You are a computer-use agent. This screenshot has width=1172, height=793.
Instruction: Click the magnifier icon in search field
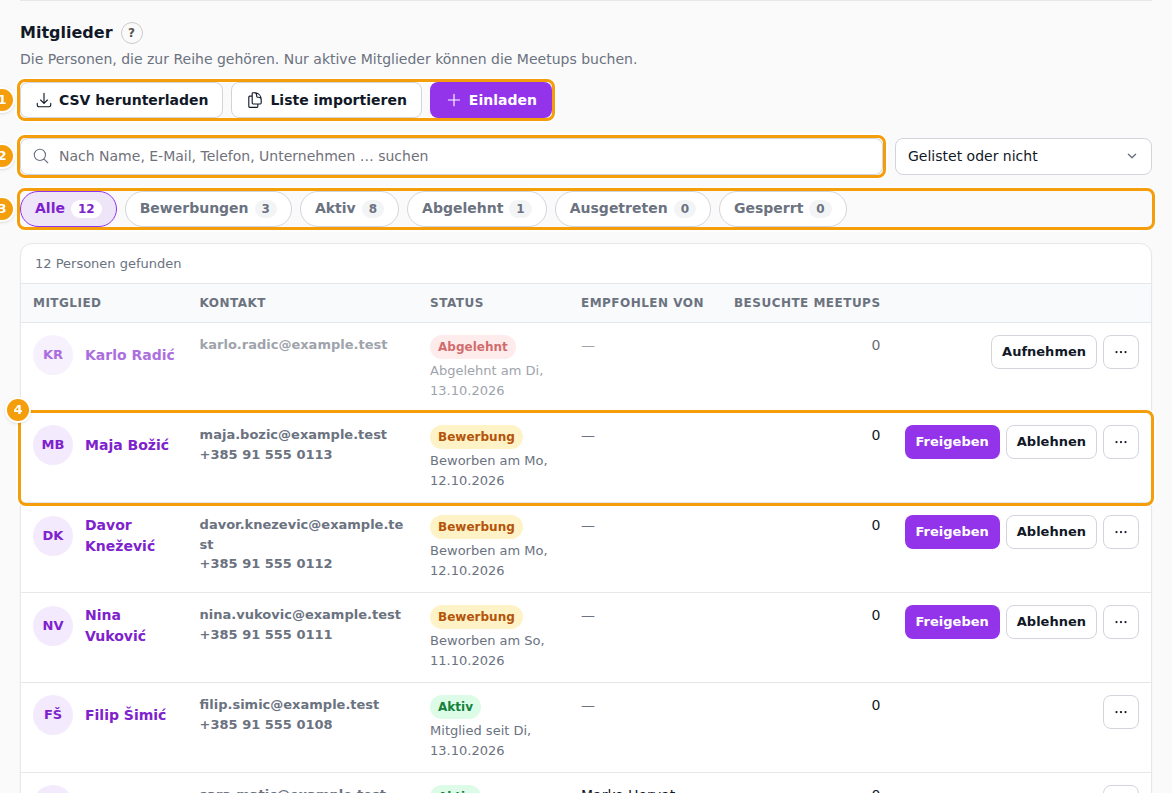41,156
